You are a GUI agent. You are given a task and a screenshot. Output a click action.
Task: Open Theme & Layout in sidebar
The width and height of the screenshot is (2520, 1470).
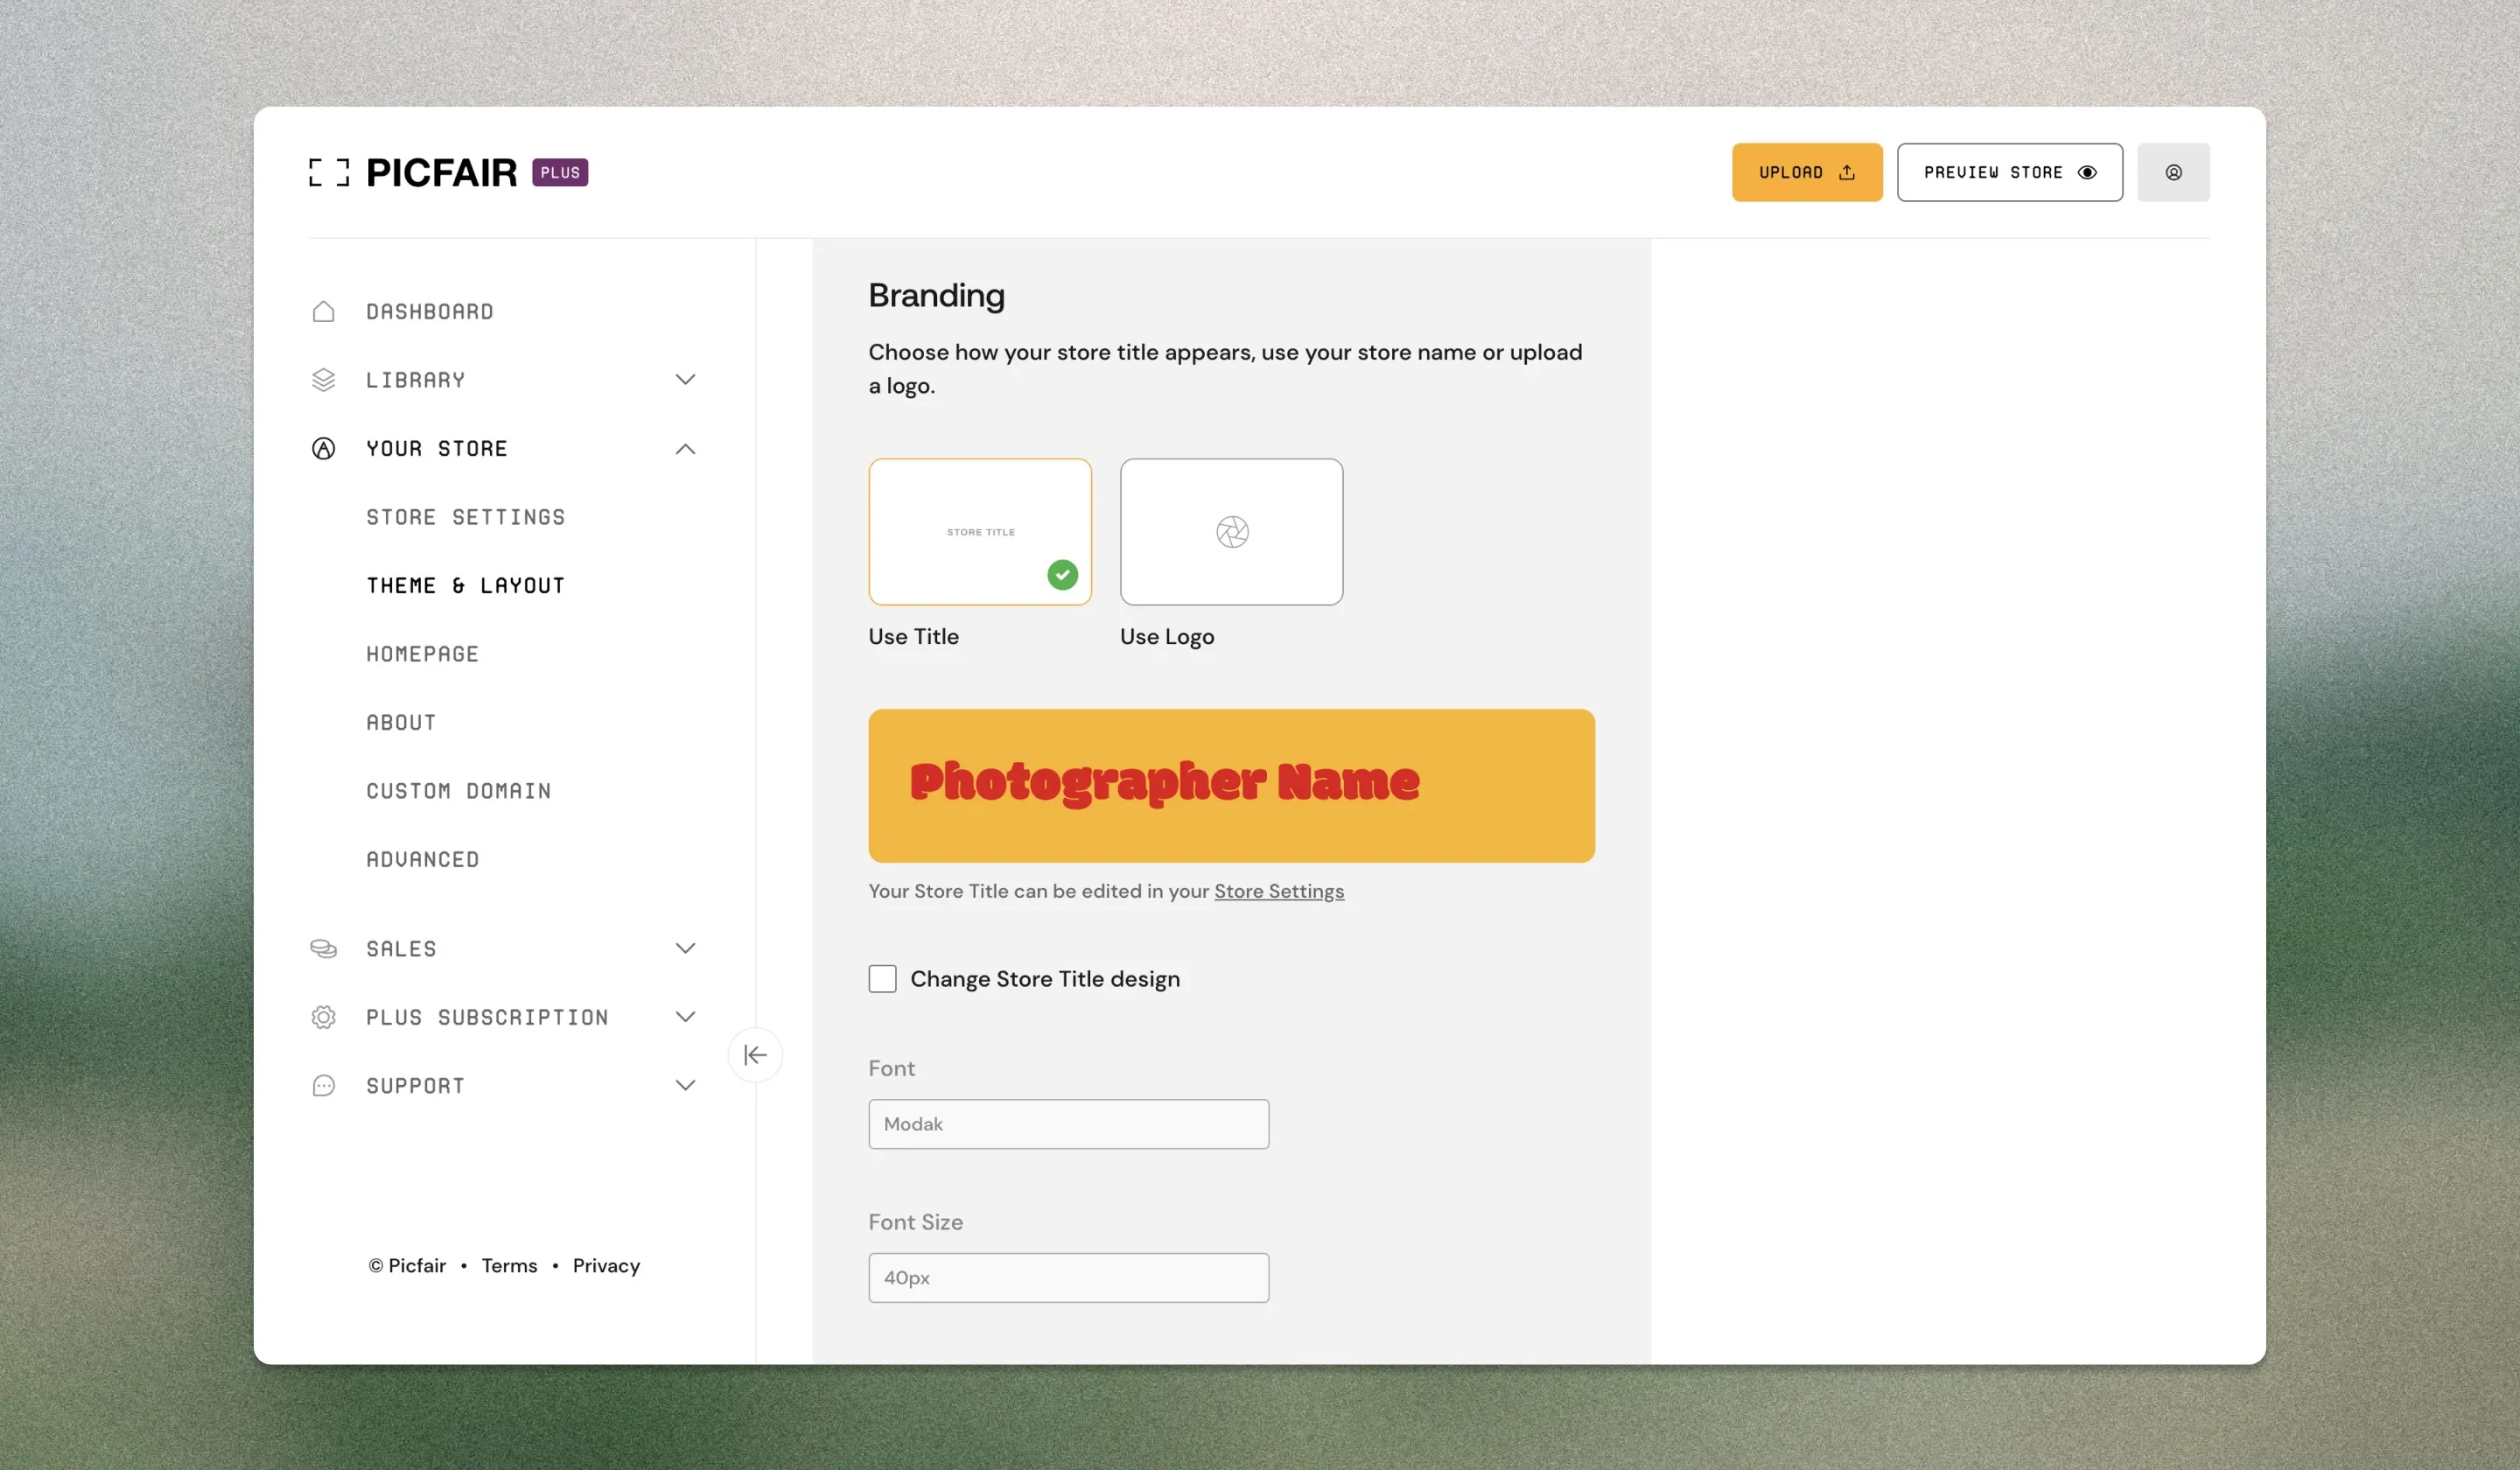465,585
